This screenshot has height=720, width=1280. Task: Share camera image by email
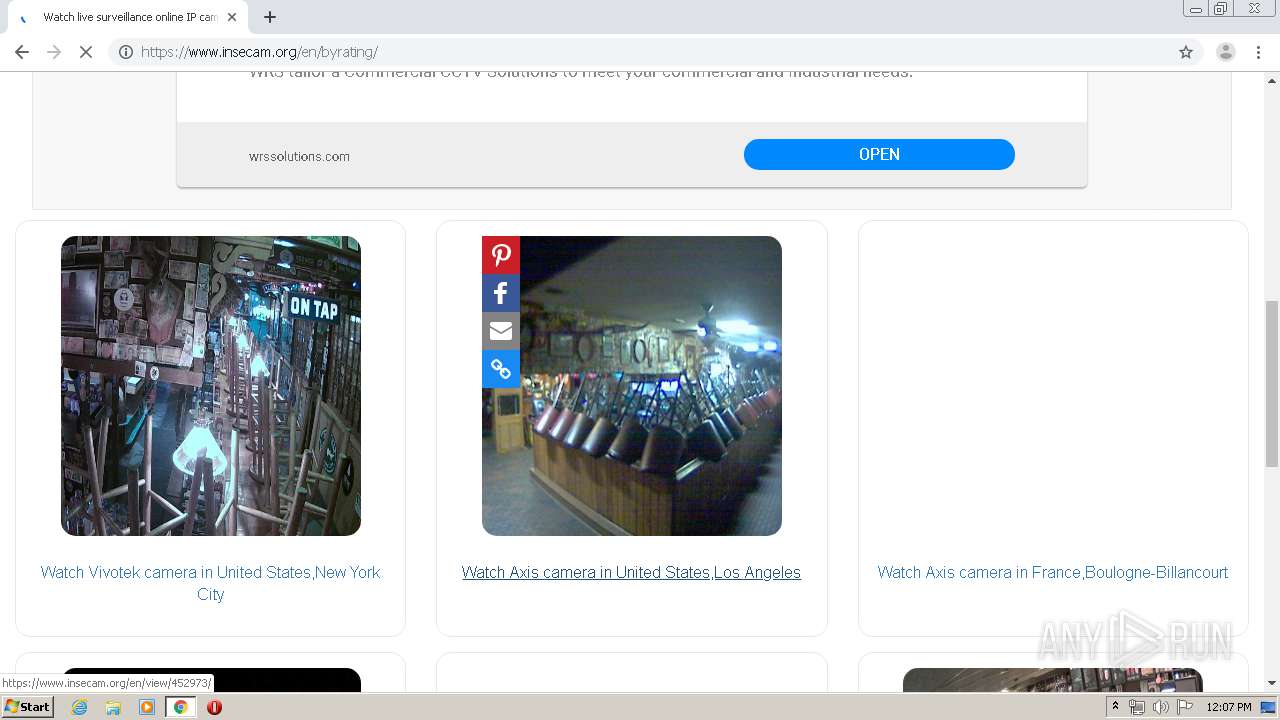pyautogui.click(x=501, y=331)
